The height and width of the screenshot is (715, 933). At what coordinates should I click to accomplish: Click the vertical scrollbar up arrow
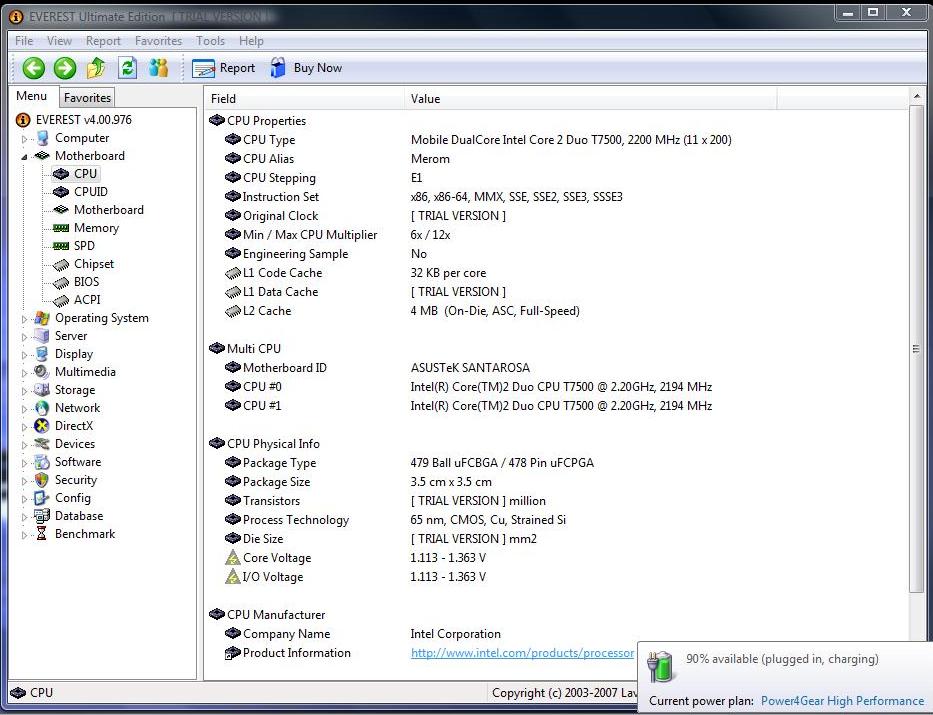[916, 96]
